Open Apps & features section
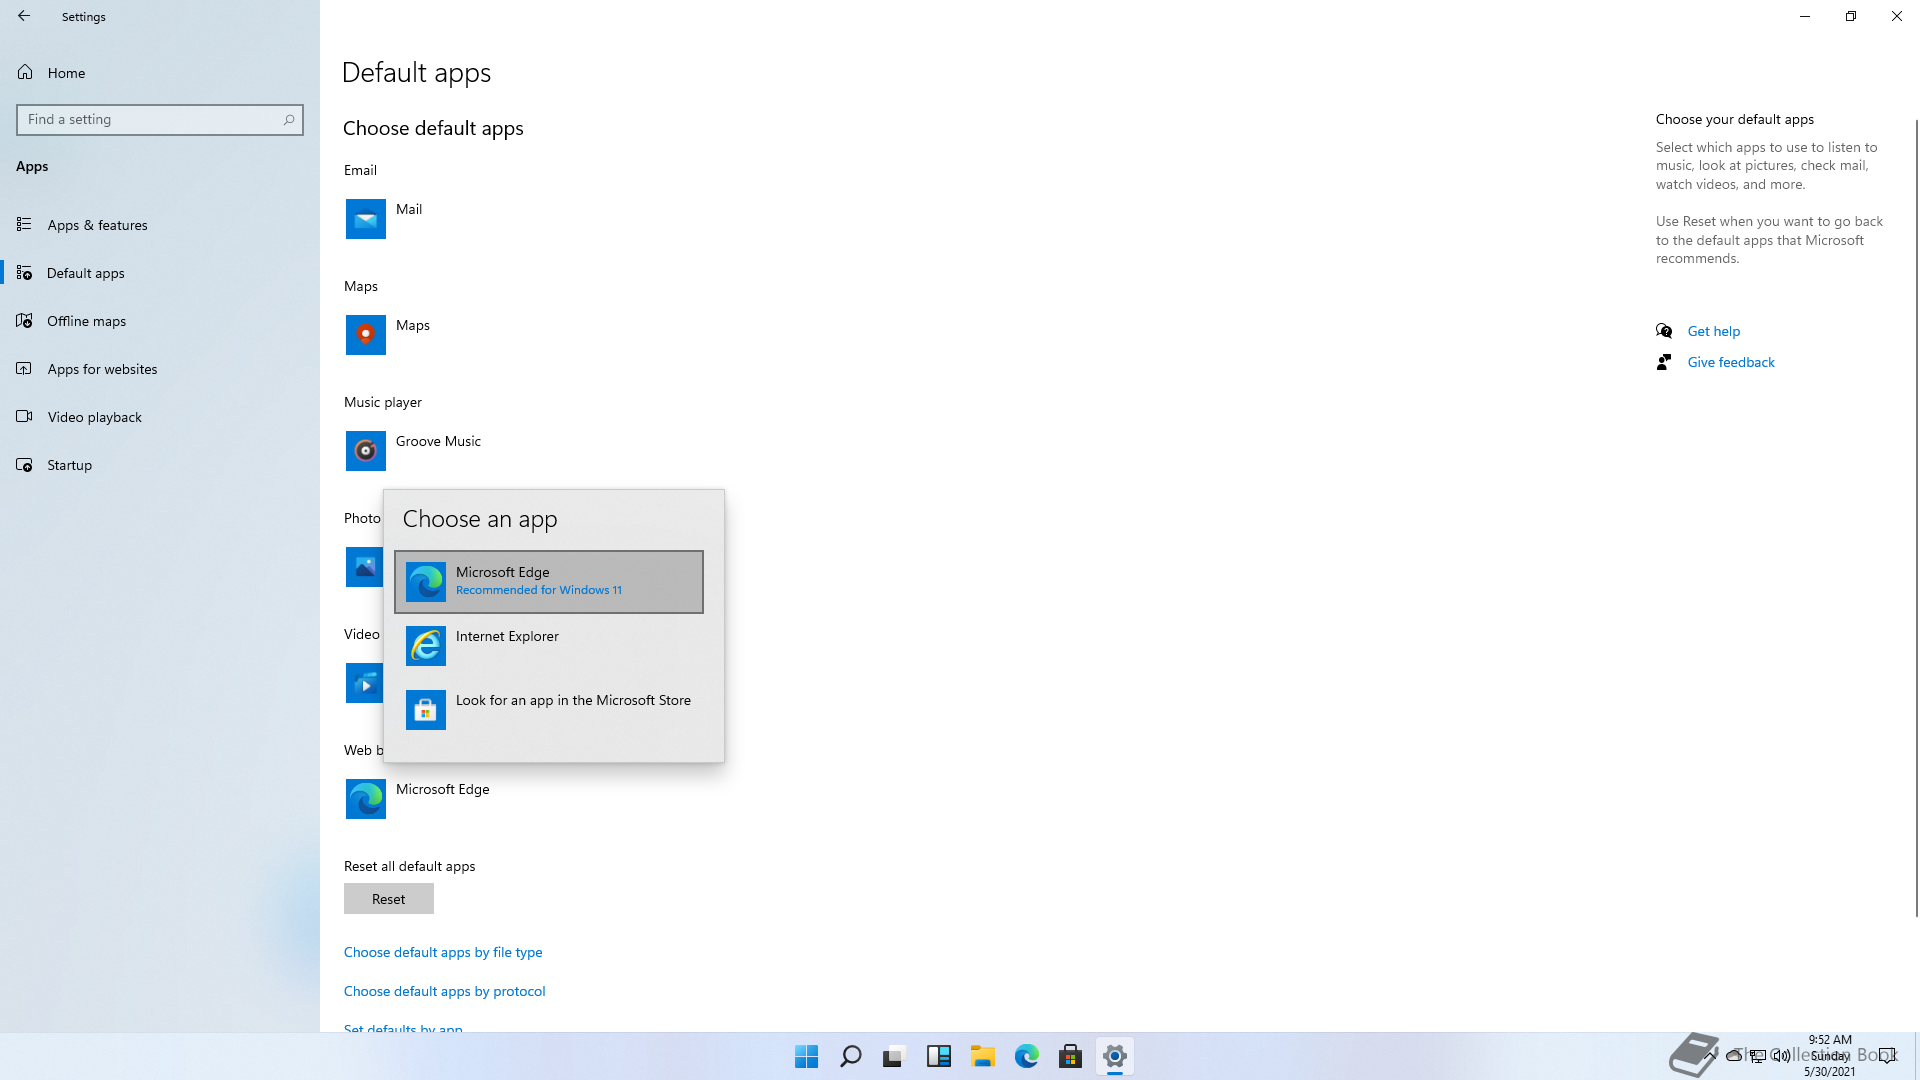This screenshot has width=1920, height=1080. pyautogui.click(x=160, y=225)
